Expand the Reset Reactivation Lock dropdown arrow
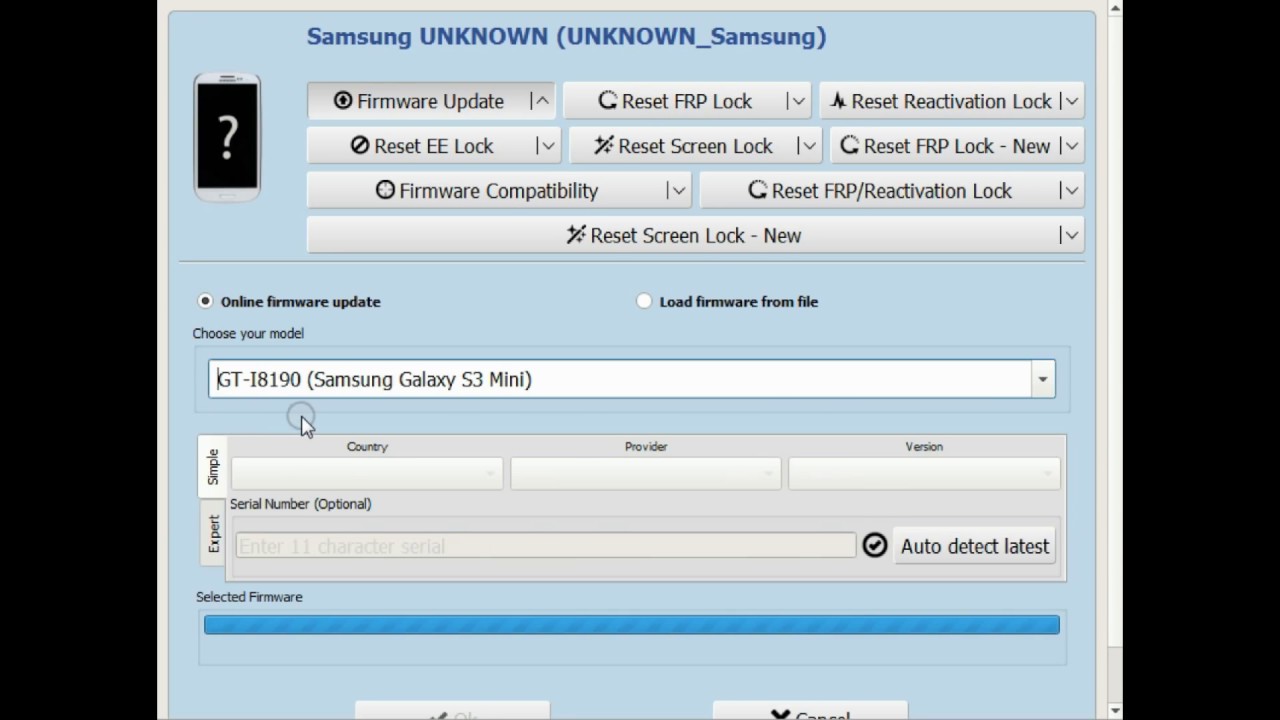The height and width of the screenshot is (720, 1280). pos(1071,101)
